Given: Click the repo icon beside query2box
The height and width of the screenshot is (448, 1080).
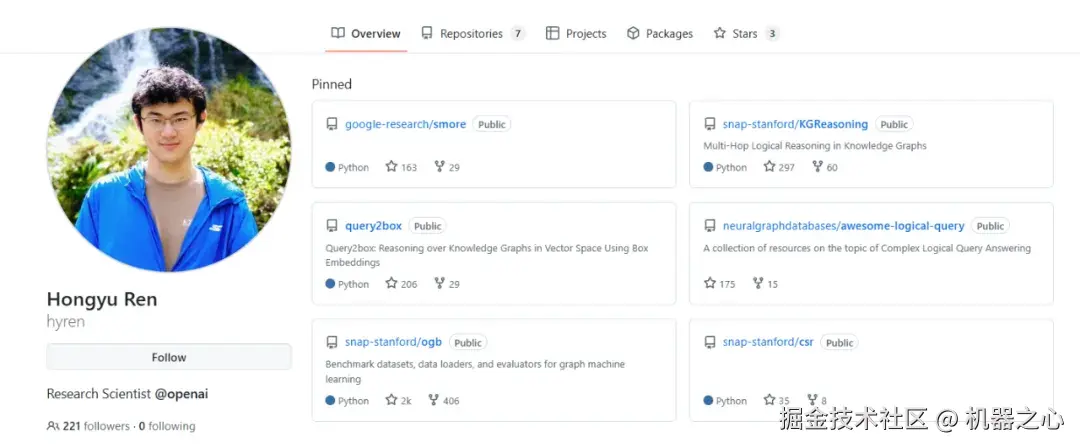Looking at the screenshot, I should click(x=332, y=225).
